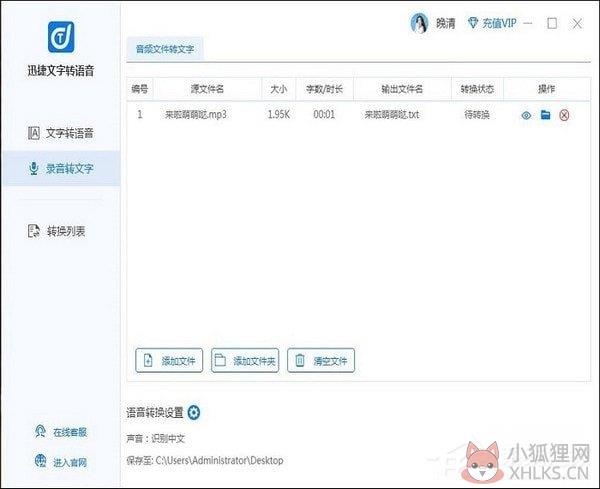Click the globe icon beside 进入官网
600x489 pixels.
click(x=40, y=461)
